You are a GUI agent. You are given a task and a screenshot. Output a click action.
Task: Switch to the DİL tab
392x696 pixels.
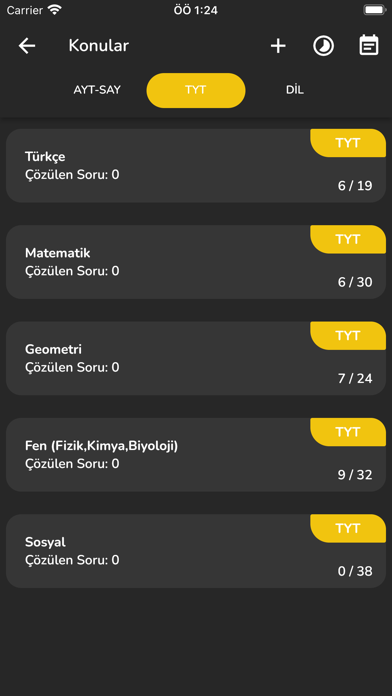coord(295,90)
